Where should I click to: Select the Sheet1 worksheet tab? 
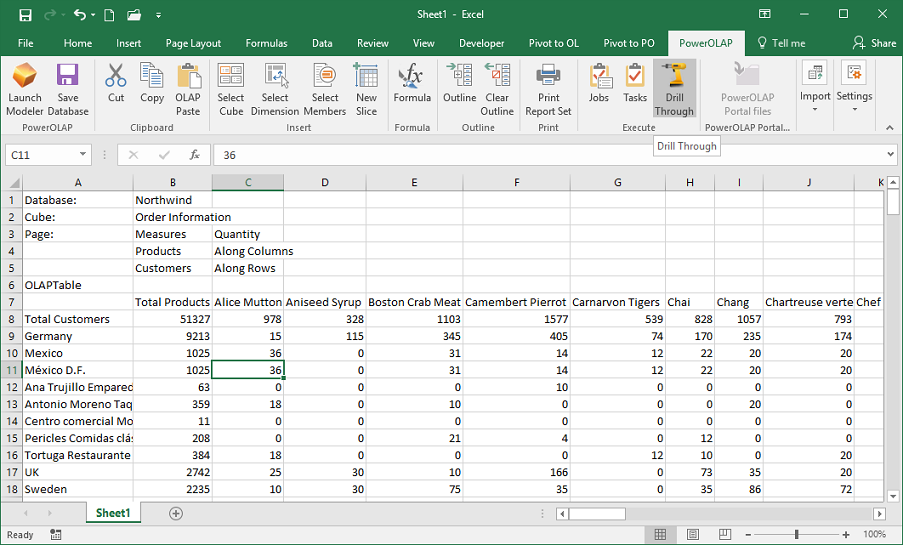click(113, 513)
